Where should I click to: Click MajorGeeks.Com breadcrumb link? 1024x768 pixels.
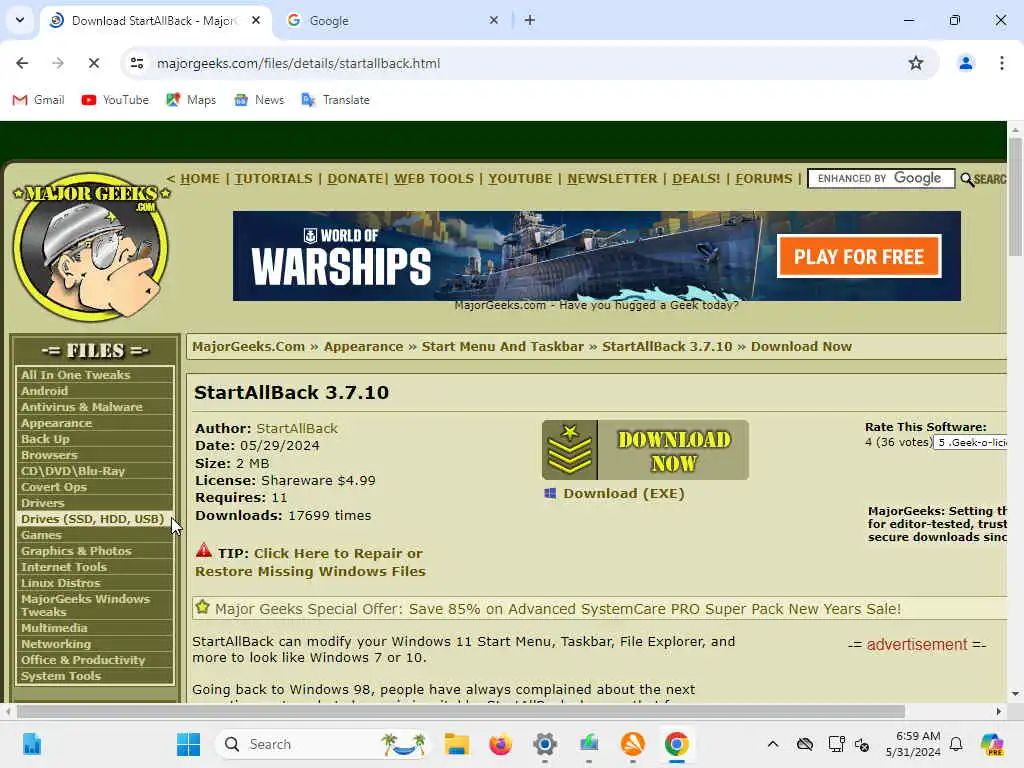point(248,347)
